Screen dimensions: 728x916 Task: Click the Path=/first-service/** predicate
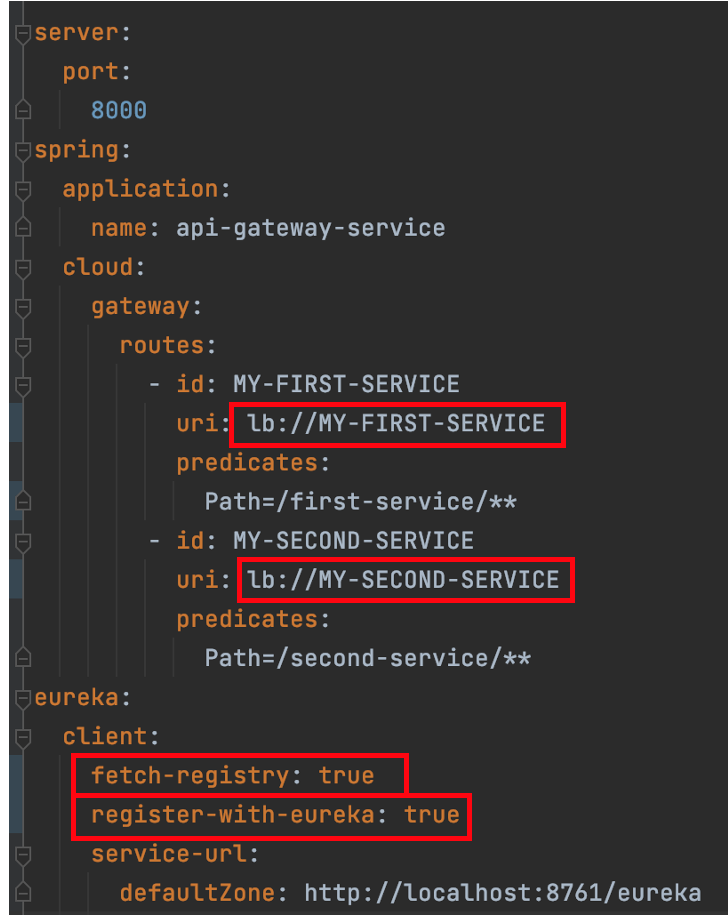click(x=360, y=502)
